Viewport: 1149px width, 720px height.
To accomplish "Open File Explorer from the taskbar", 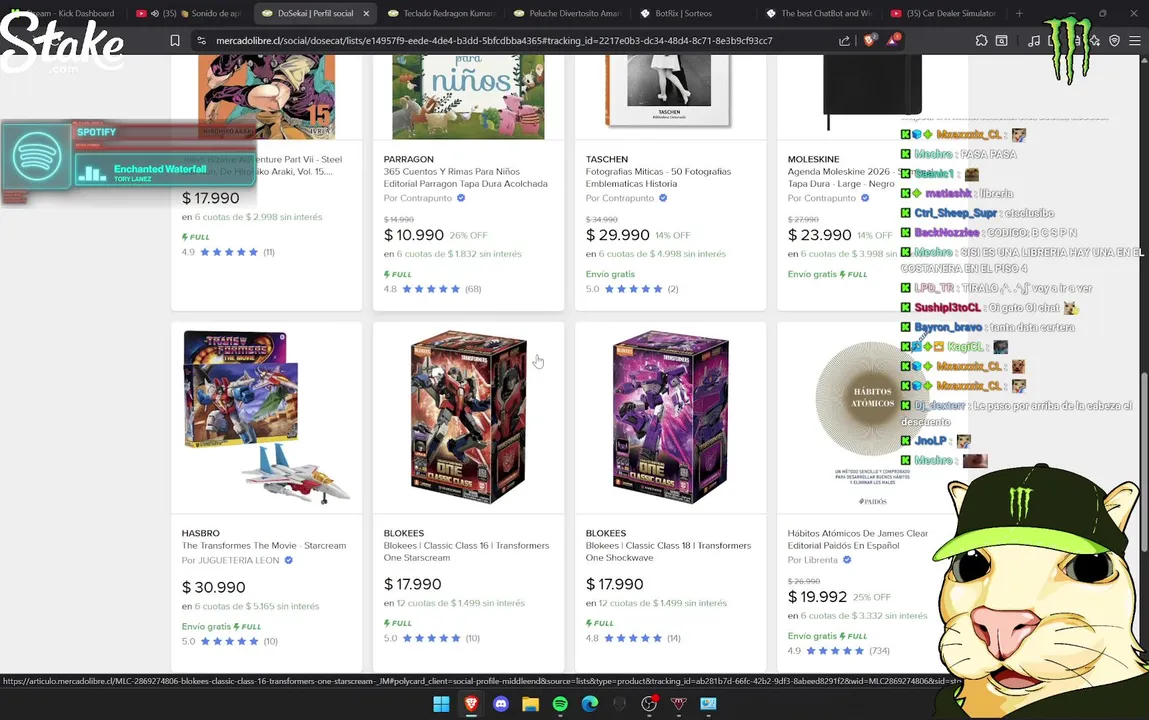I will pyautogui.click(x=531, y=704).
